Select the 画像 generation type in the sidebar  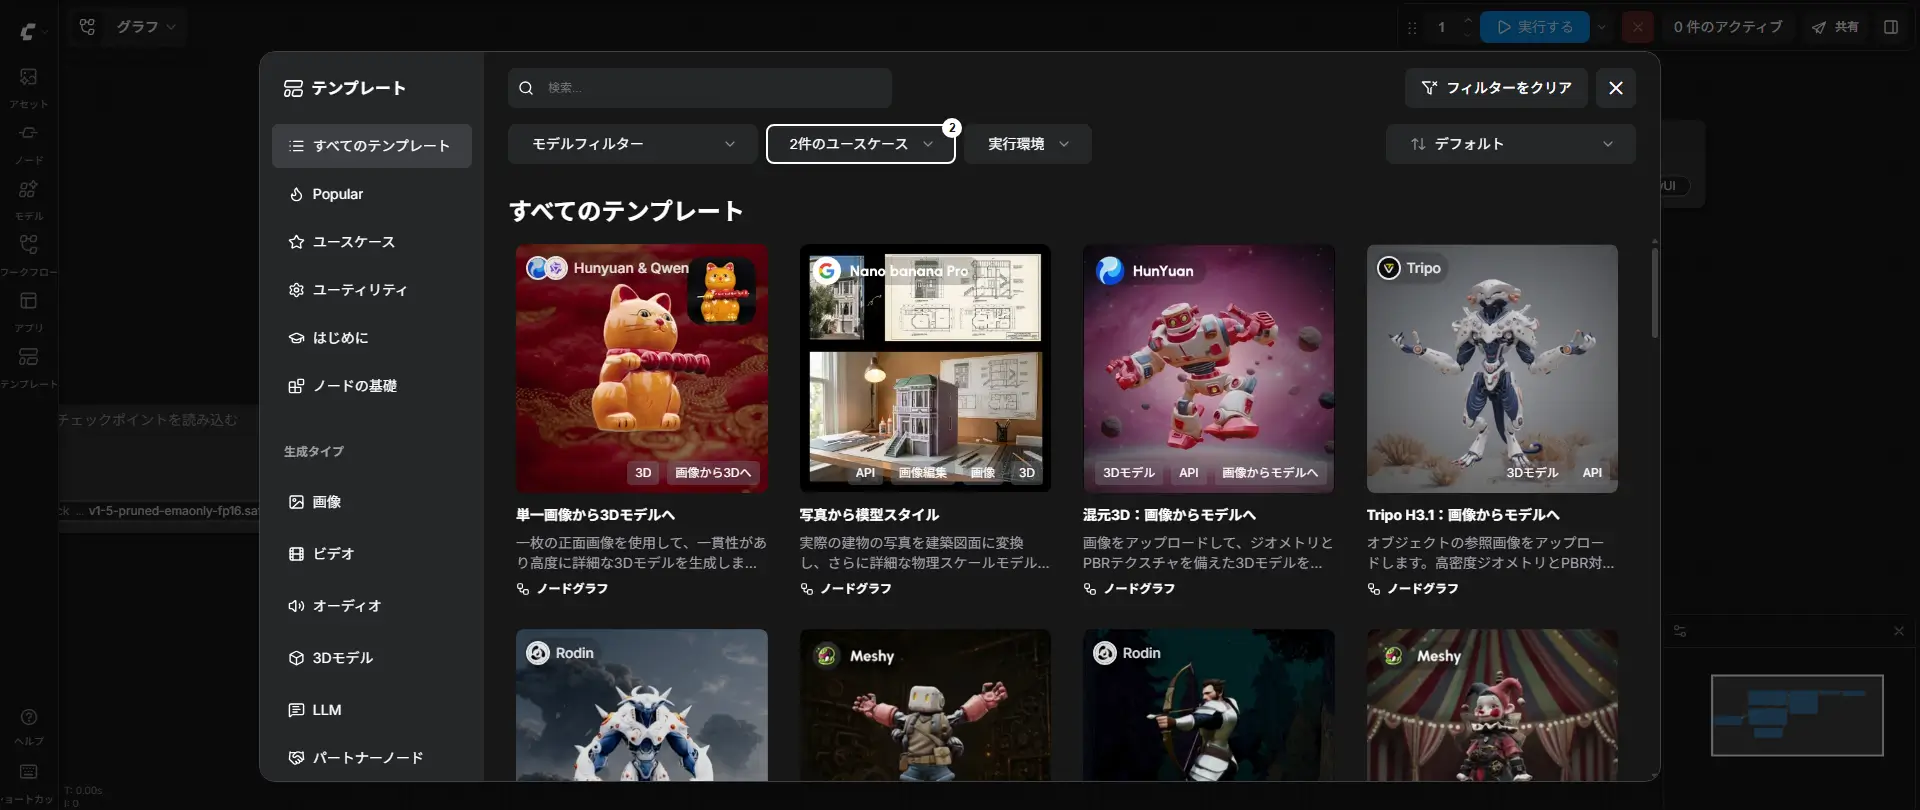(x=372, y=502)
